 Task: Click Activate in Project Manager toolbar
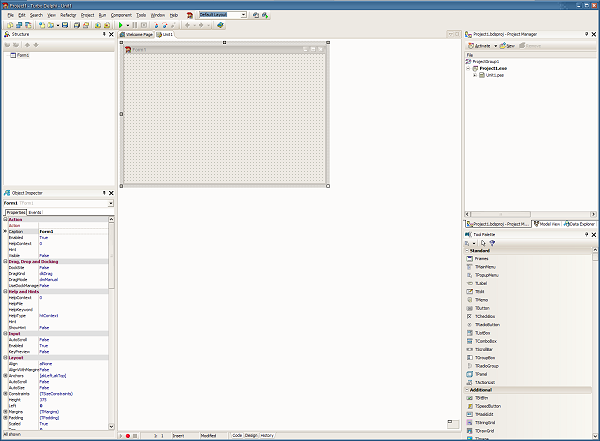pos(481,45)
